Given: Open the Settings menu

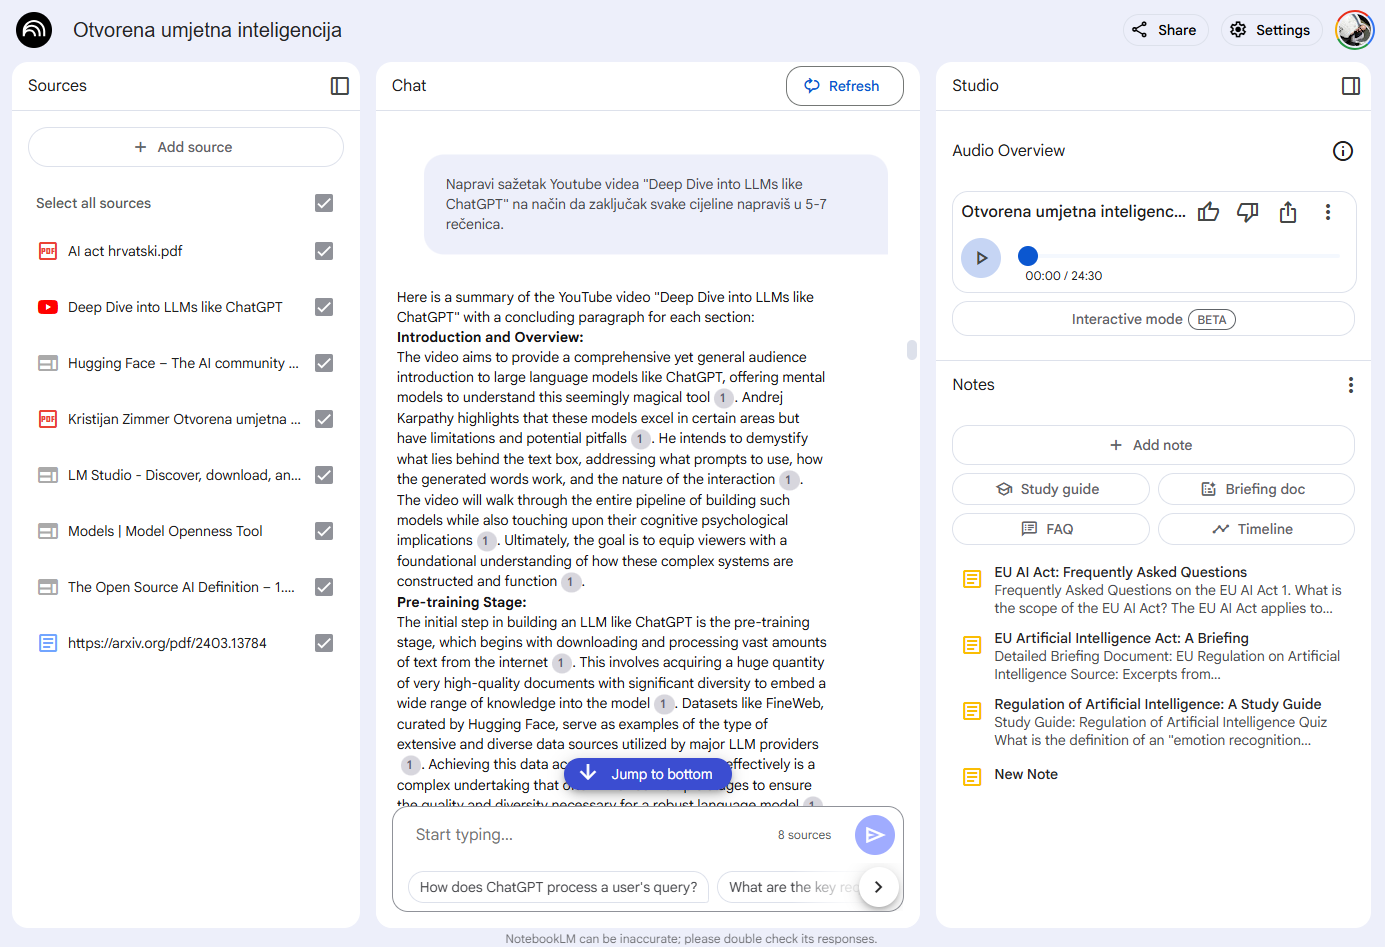Looking at the screenshot, I should [1270, 30].
